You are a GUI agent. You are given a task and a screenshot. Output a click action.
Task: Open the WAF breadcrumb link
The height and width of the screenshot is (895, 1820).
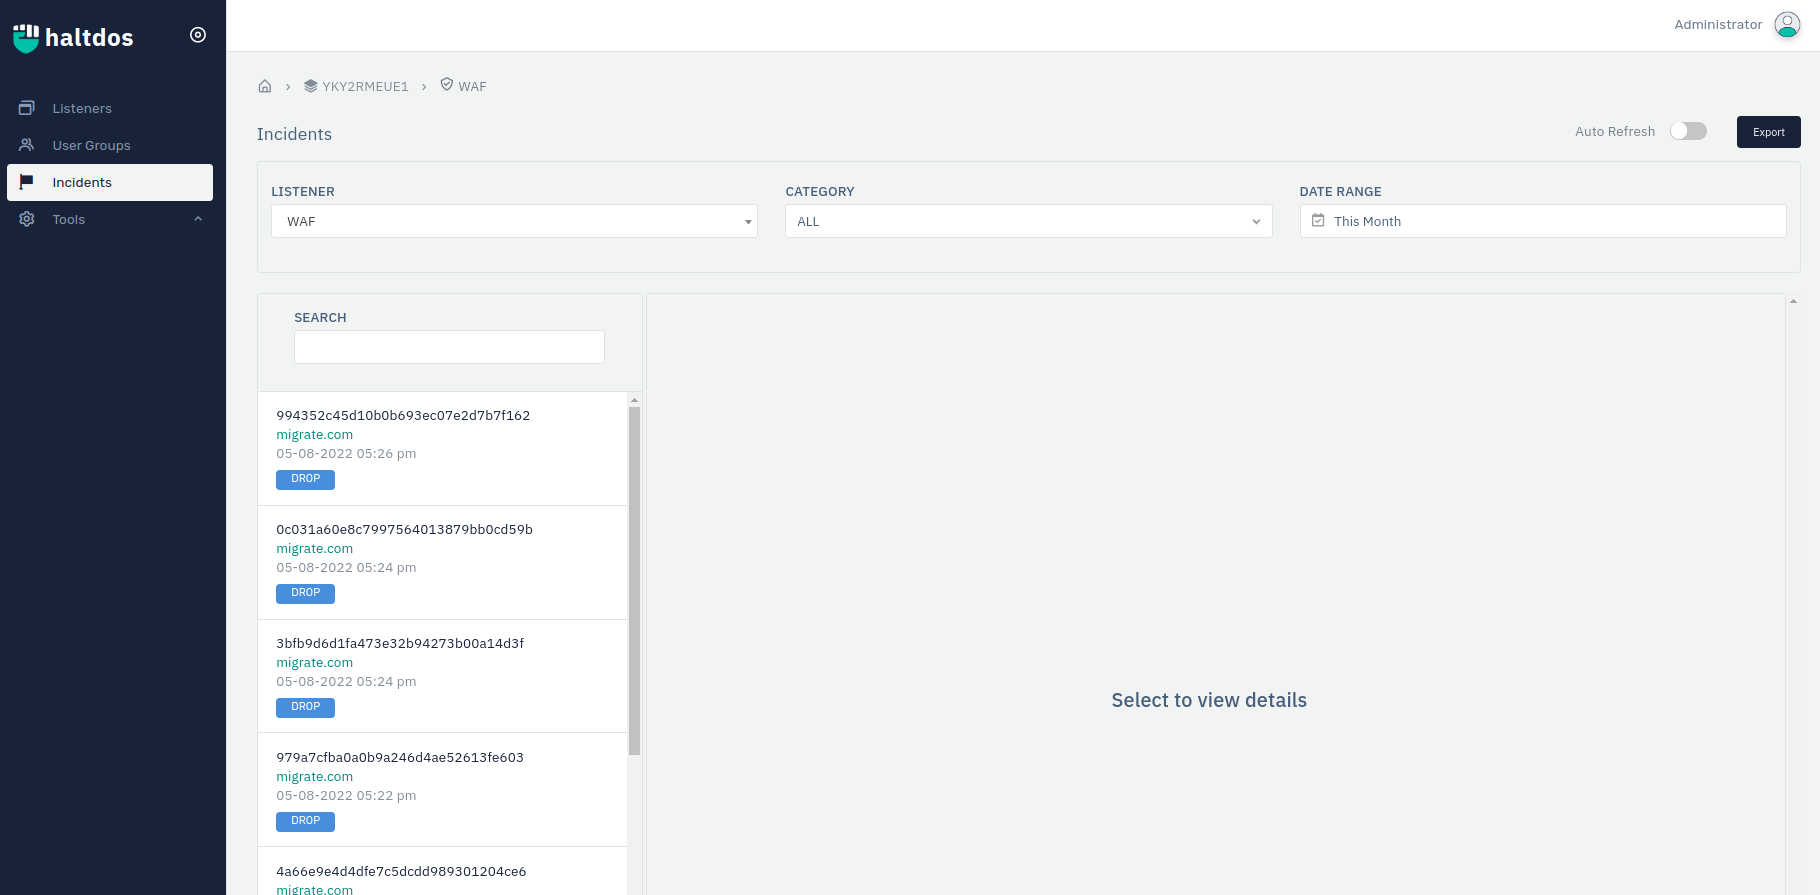click(x=472, y=87)
